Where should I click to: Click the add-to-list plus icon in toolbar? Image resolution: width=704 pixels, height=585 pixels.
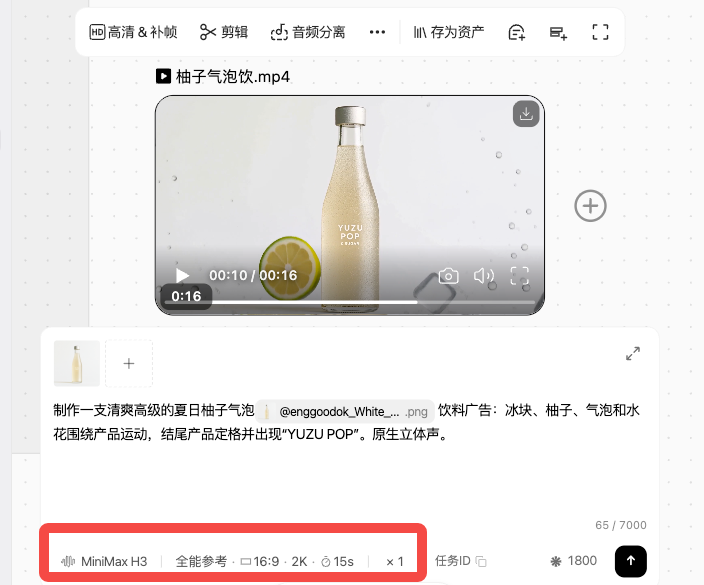pos(558,32)
